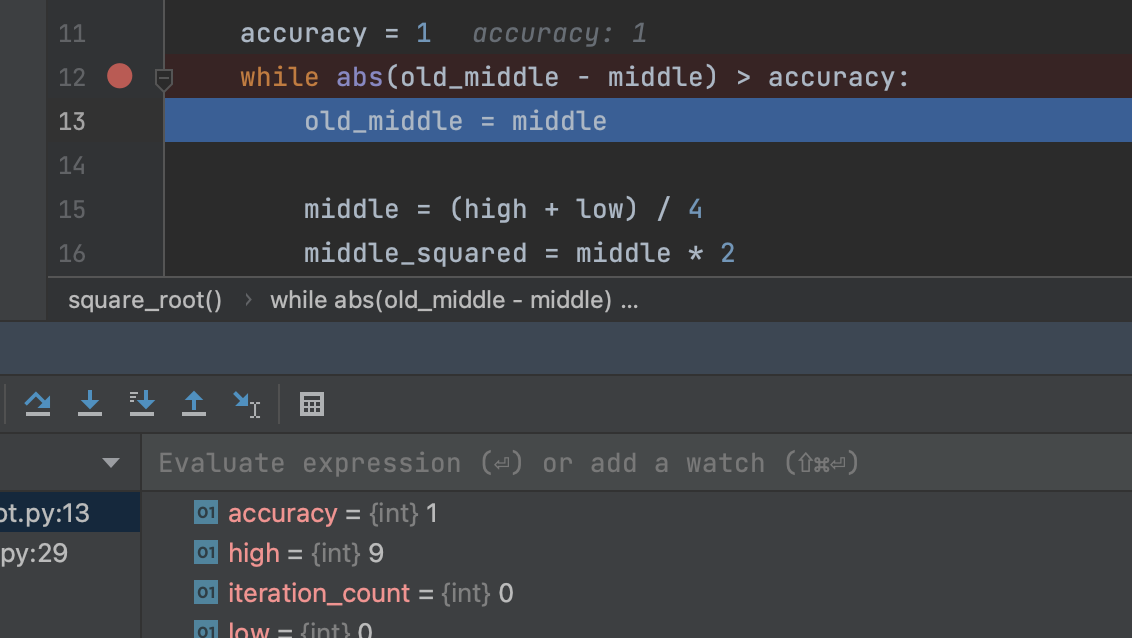The image size is (1132, 638).
Task: Click the high variable name
Action: point(253,552)
